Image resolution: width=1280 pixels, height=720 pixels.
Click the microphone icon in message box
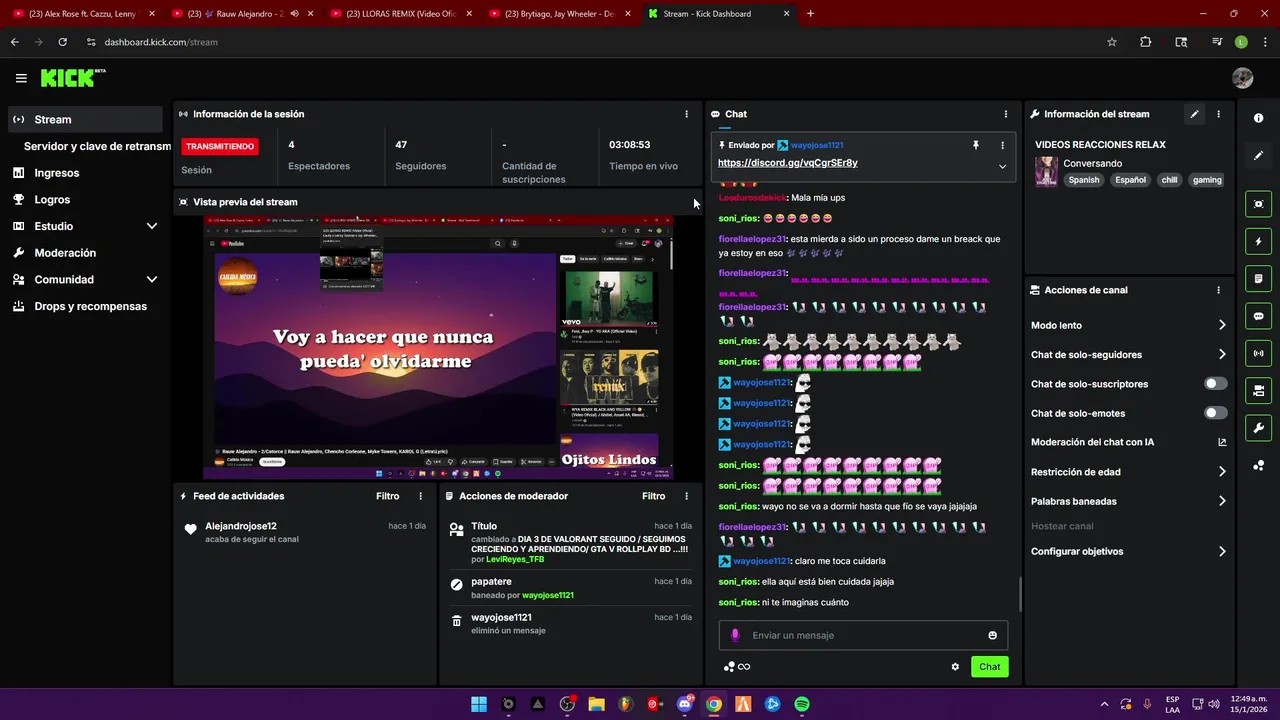(735, 635)
